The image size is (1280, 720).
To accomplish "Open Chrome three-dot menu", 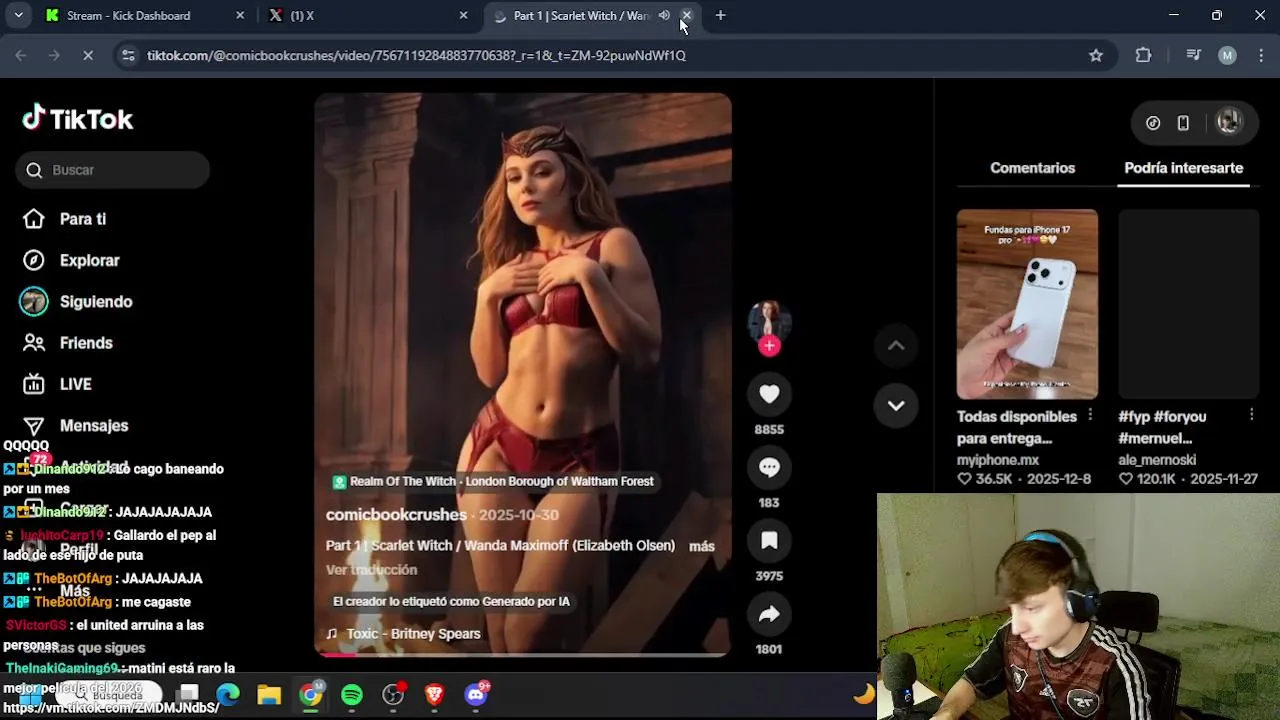I will coord(1259,55).
